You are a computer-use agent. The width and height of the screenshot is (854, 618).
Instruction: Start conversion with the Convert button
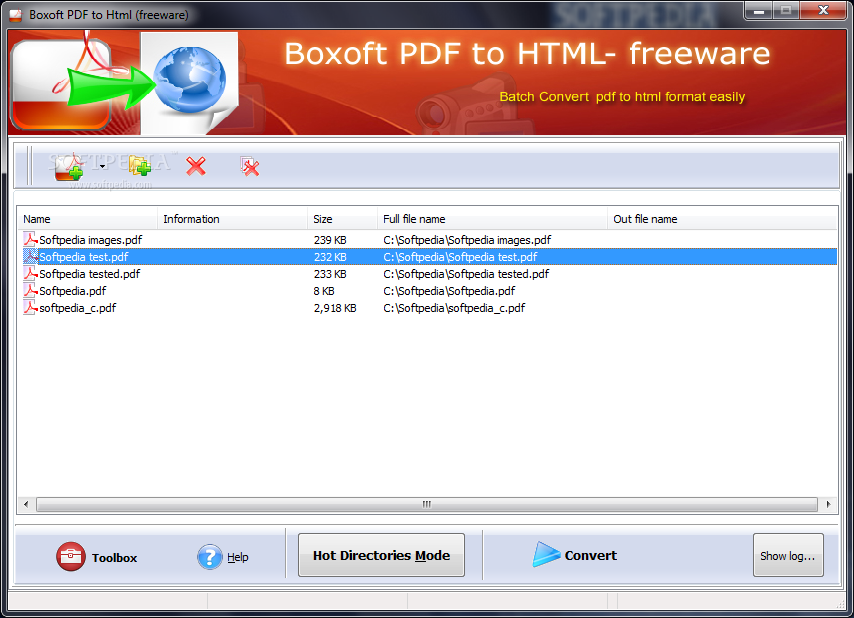tap(575, 555)
